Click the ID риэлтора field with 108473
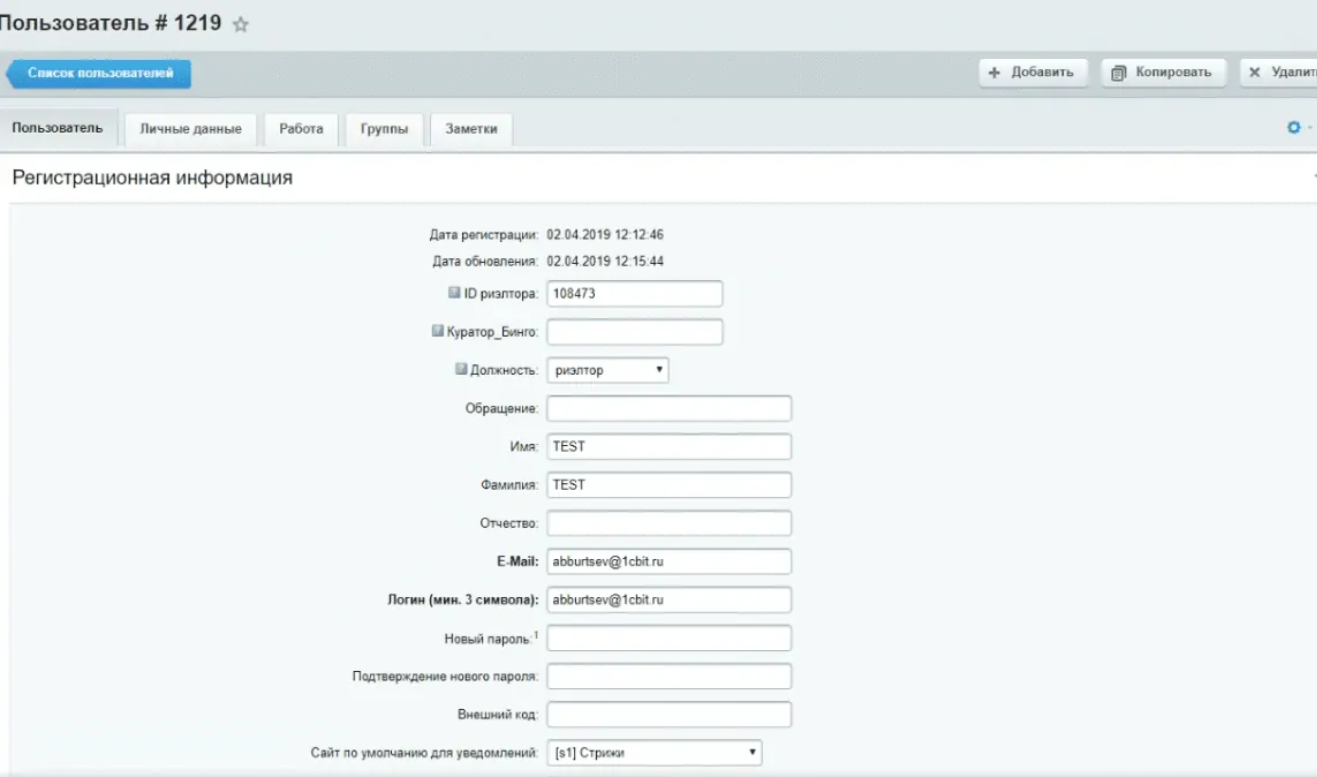The height and width of the screenshot is (777, 1317). tap(634, 294)
